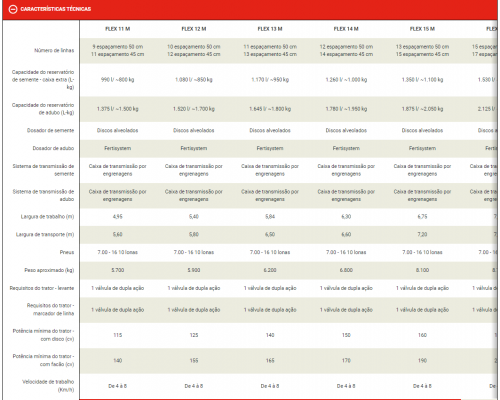Click the Peso aproximado (kg) label

point(49,270)
